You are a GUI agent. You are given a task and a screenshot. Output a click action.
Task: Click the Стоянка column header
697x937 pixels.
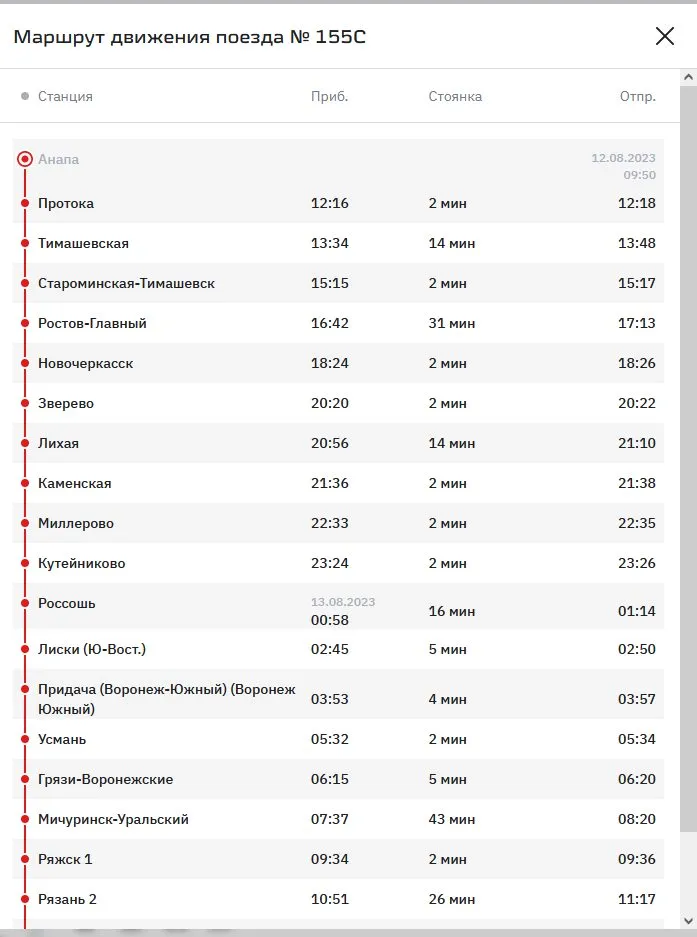point(455,96)
